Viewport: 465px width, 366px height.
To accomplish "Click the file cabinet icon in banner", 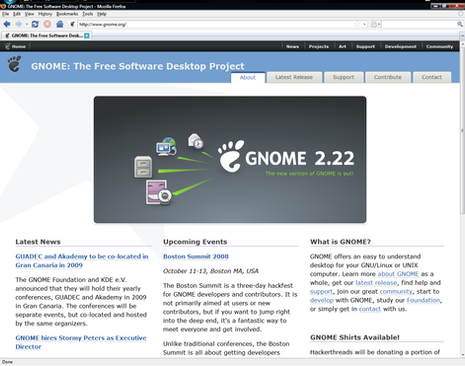I will tap(143, 167).
